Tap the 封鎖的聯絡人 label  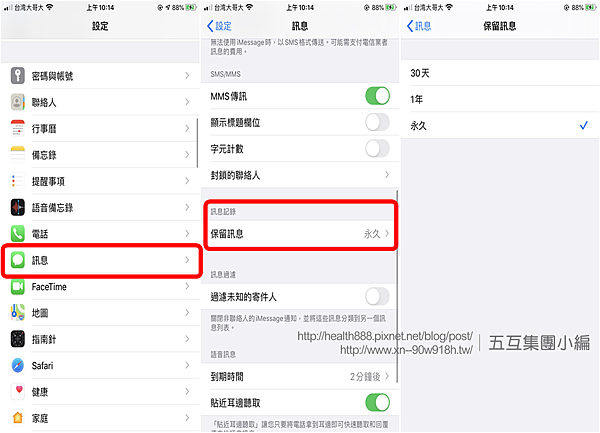coord(235,175)
